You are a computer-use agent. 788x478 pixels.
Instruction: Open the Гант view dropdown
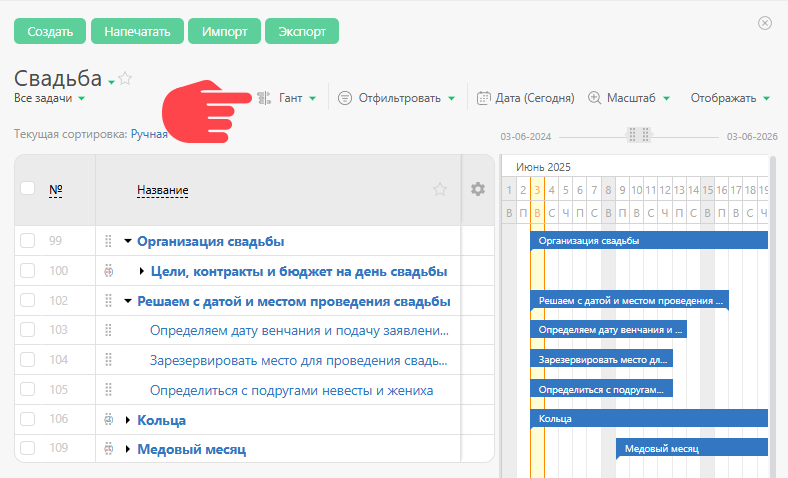(x=298, y=98)
